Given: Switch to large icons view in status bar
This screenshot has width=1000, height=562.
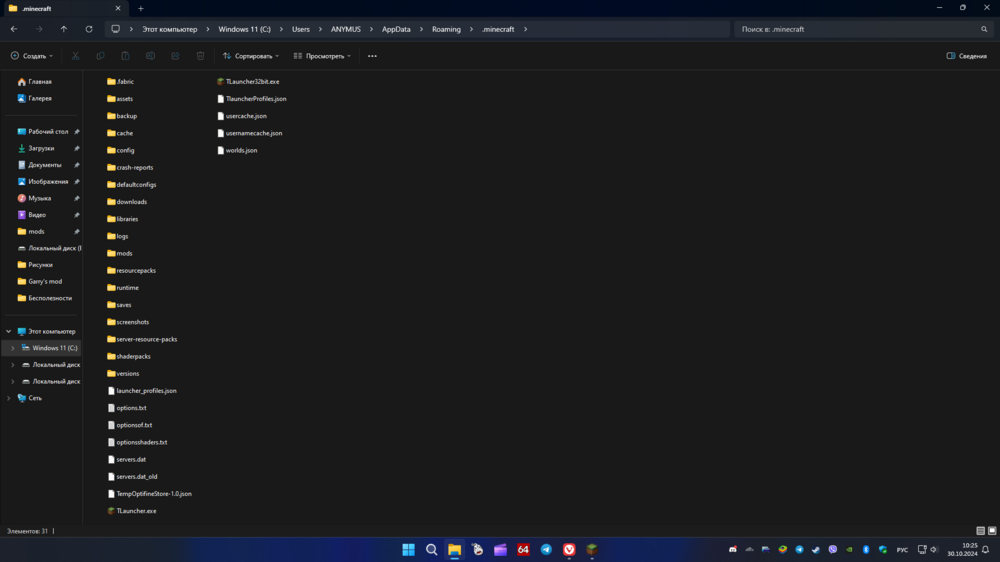Looking at the screenshot, I should pos(992,531).
